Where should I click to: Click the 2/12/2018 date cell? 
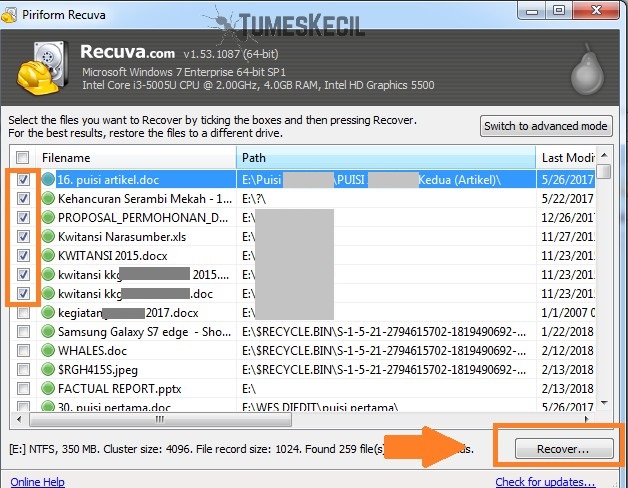(x=567, y=351)
